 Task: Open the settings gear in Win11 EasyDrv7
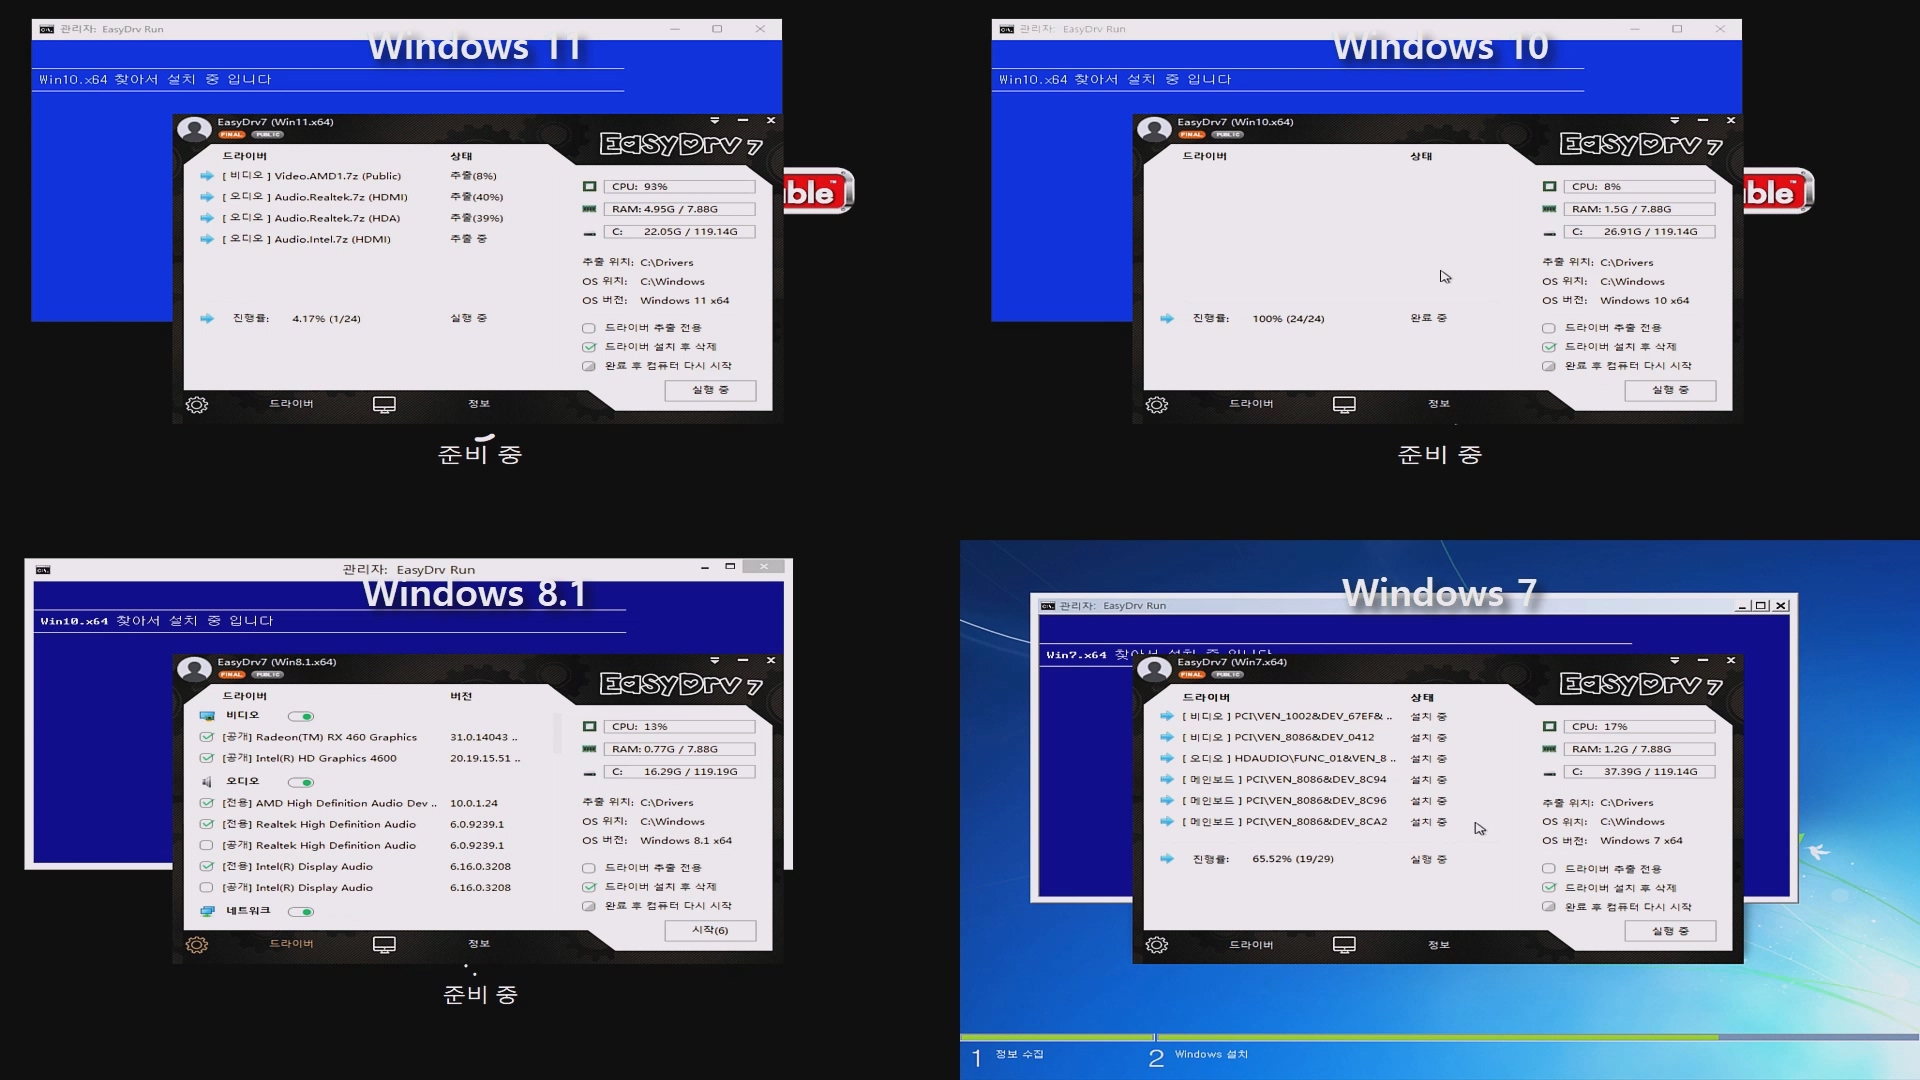pyautogui.click(x=197, y=405)
